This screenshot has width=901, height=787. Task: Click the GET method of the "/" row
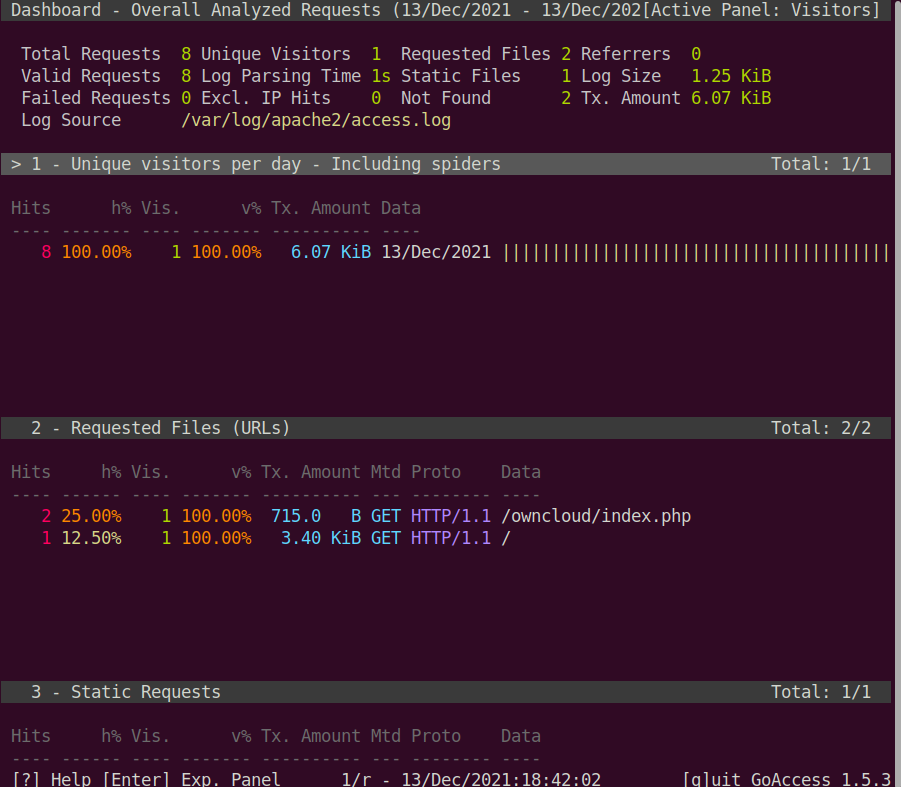point(386,538)
